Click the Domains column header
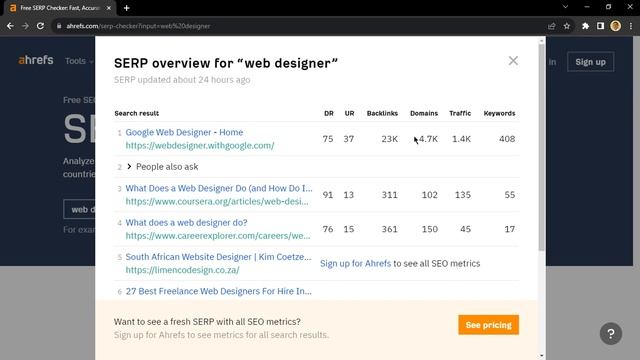This screenshot has width=640, height=360. (424, 113)
